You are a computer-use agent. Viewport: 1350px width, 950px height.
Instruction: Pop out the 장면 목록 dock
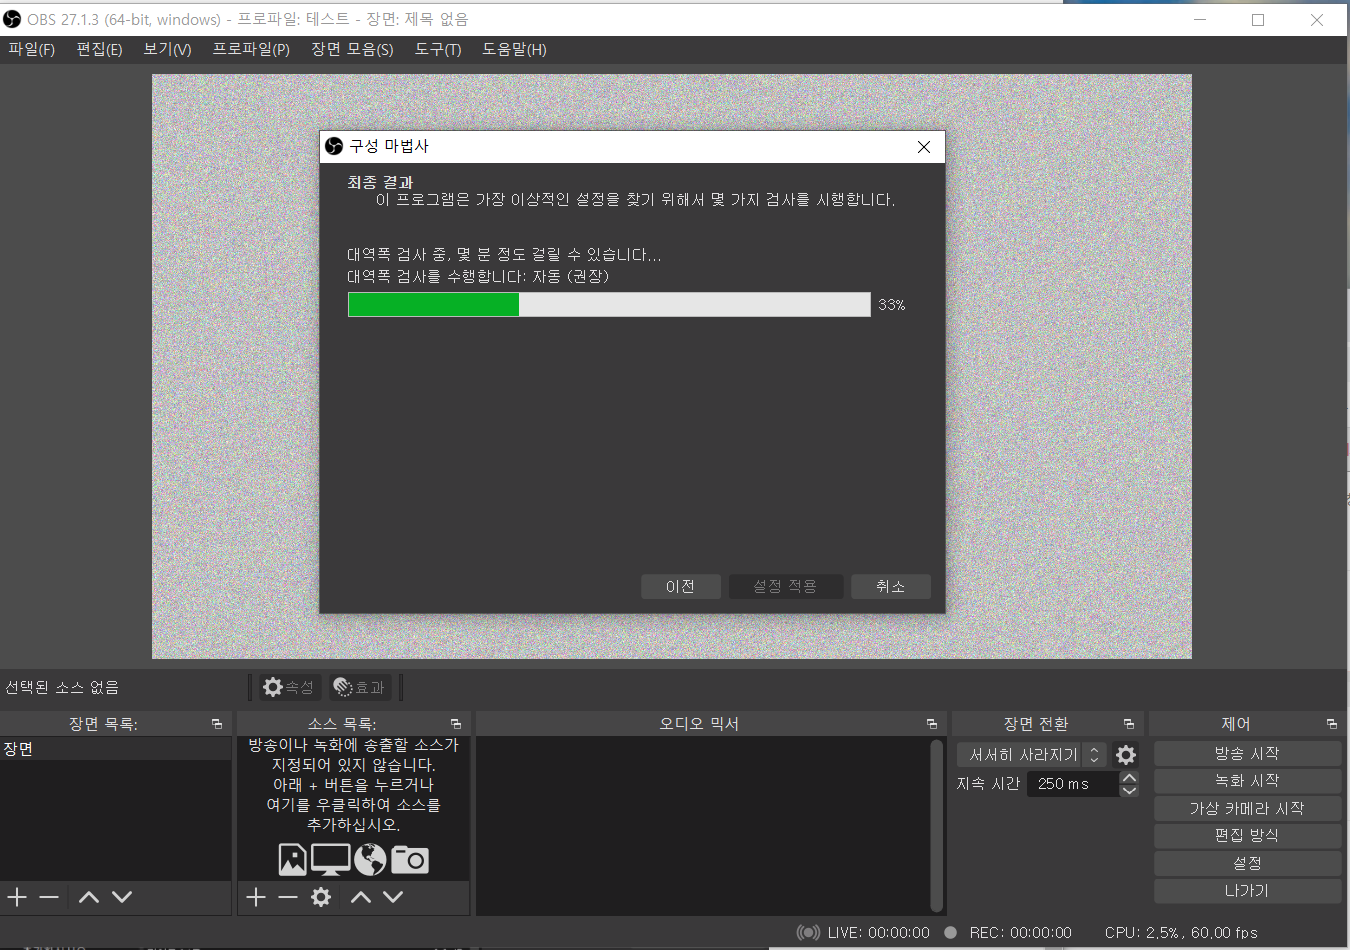(217, 724)
